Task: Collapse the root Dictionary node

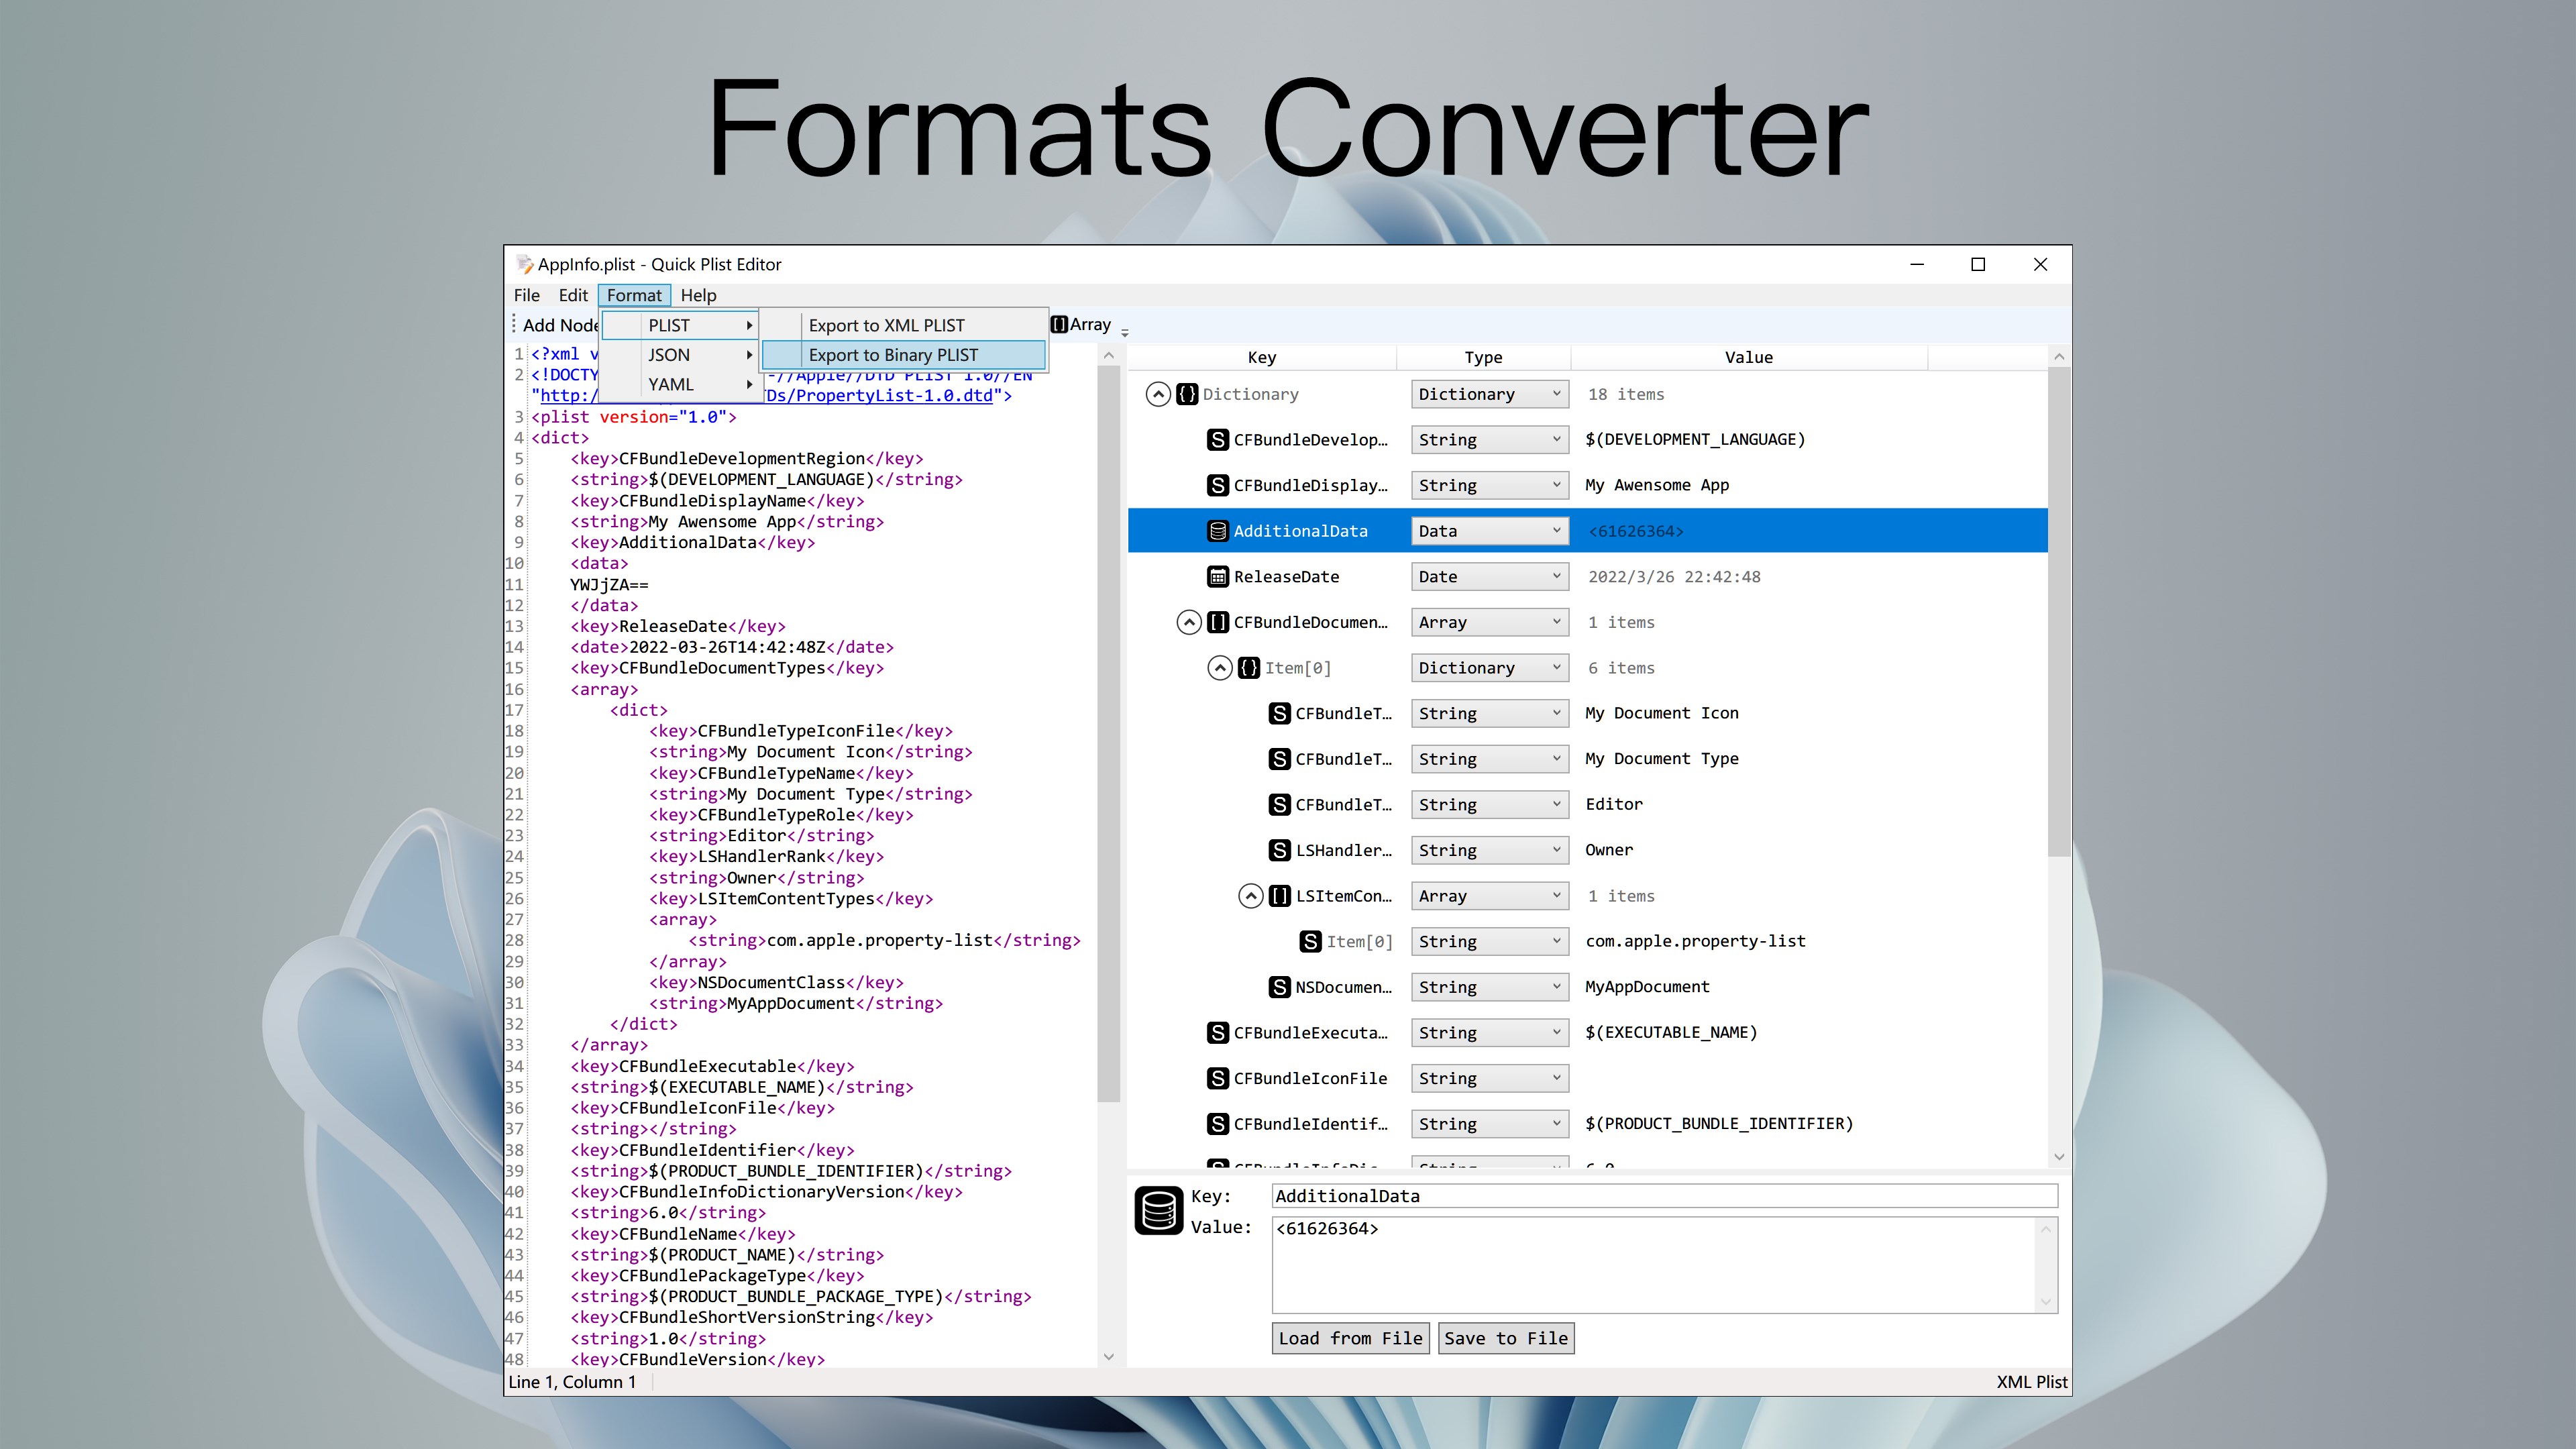Action: point(1158,394)
